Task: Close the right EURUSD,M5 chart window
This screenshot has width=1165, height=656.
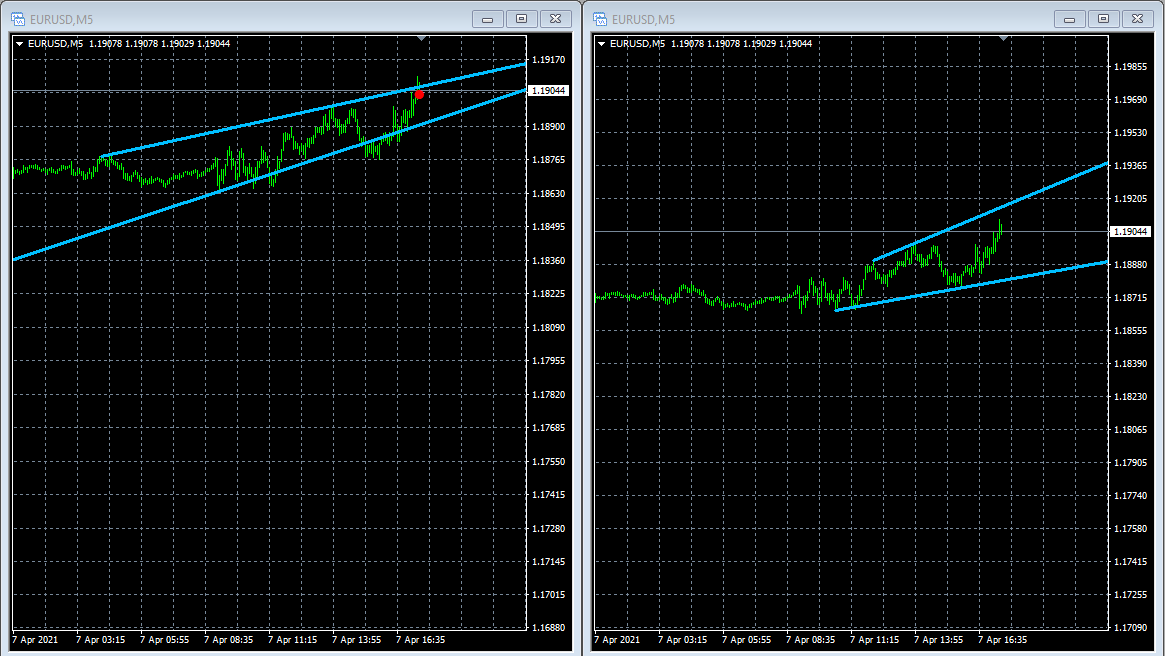Action: coord(1137,19)
